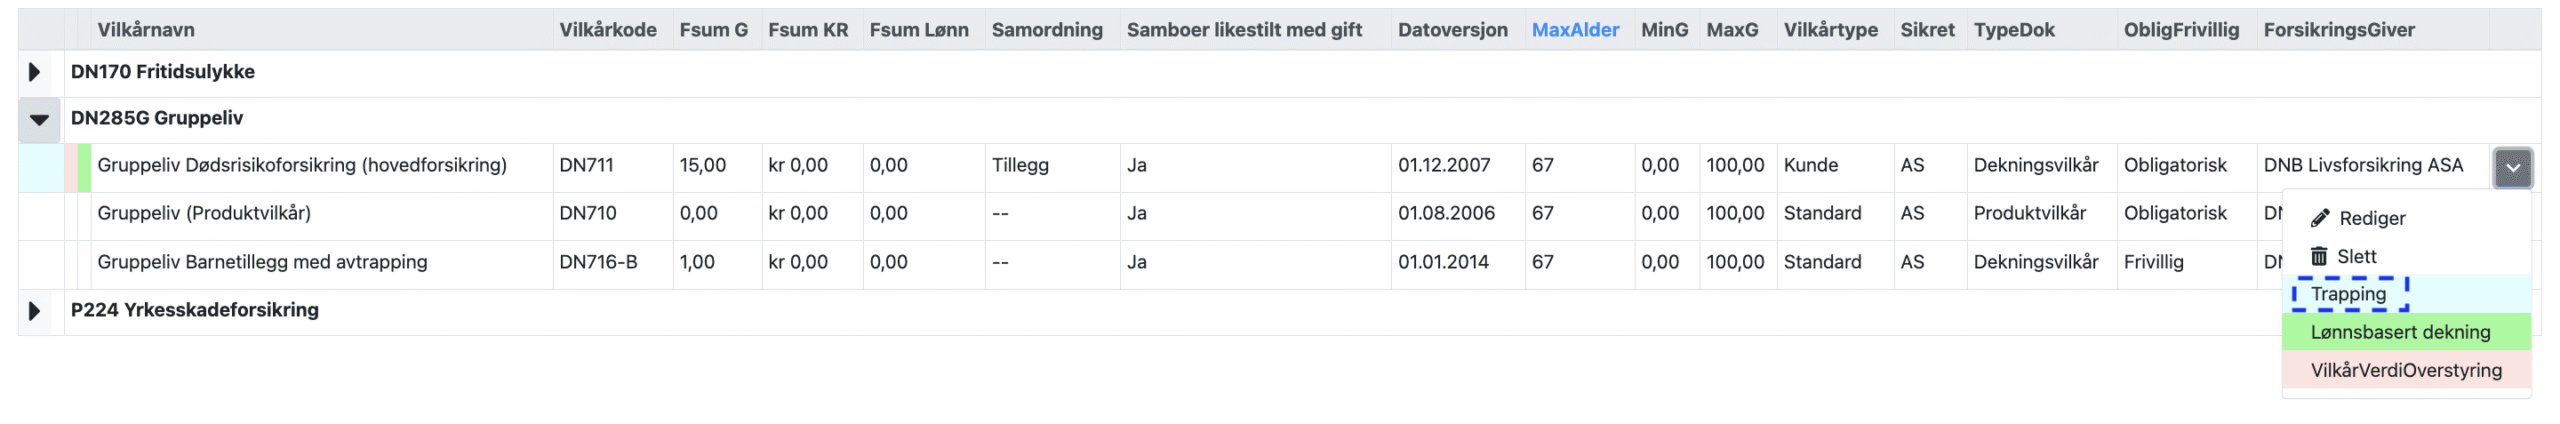Close the row actions dropdown button

[2512, 167]
